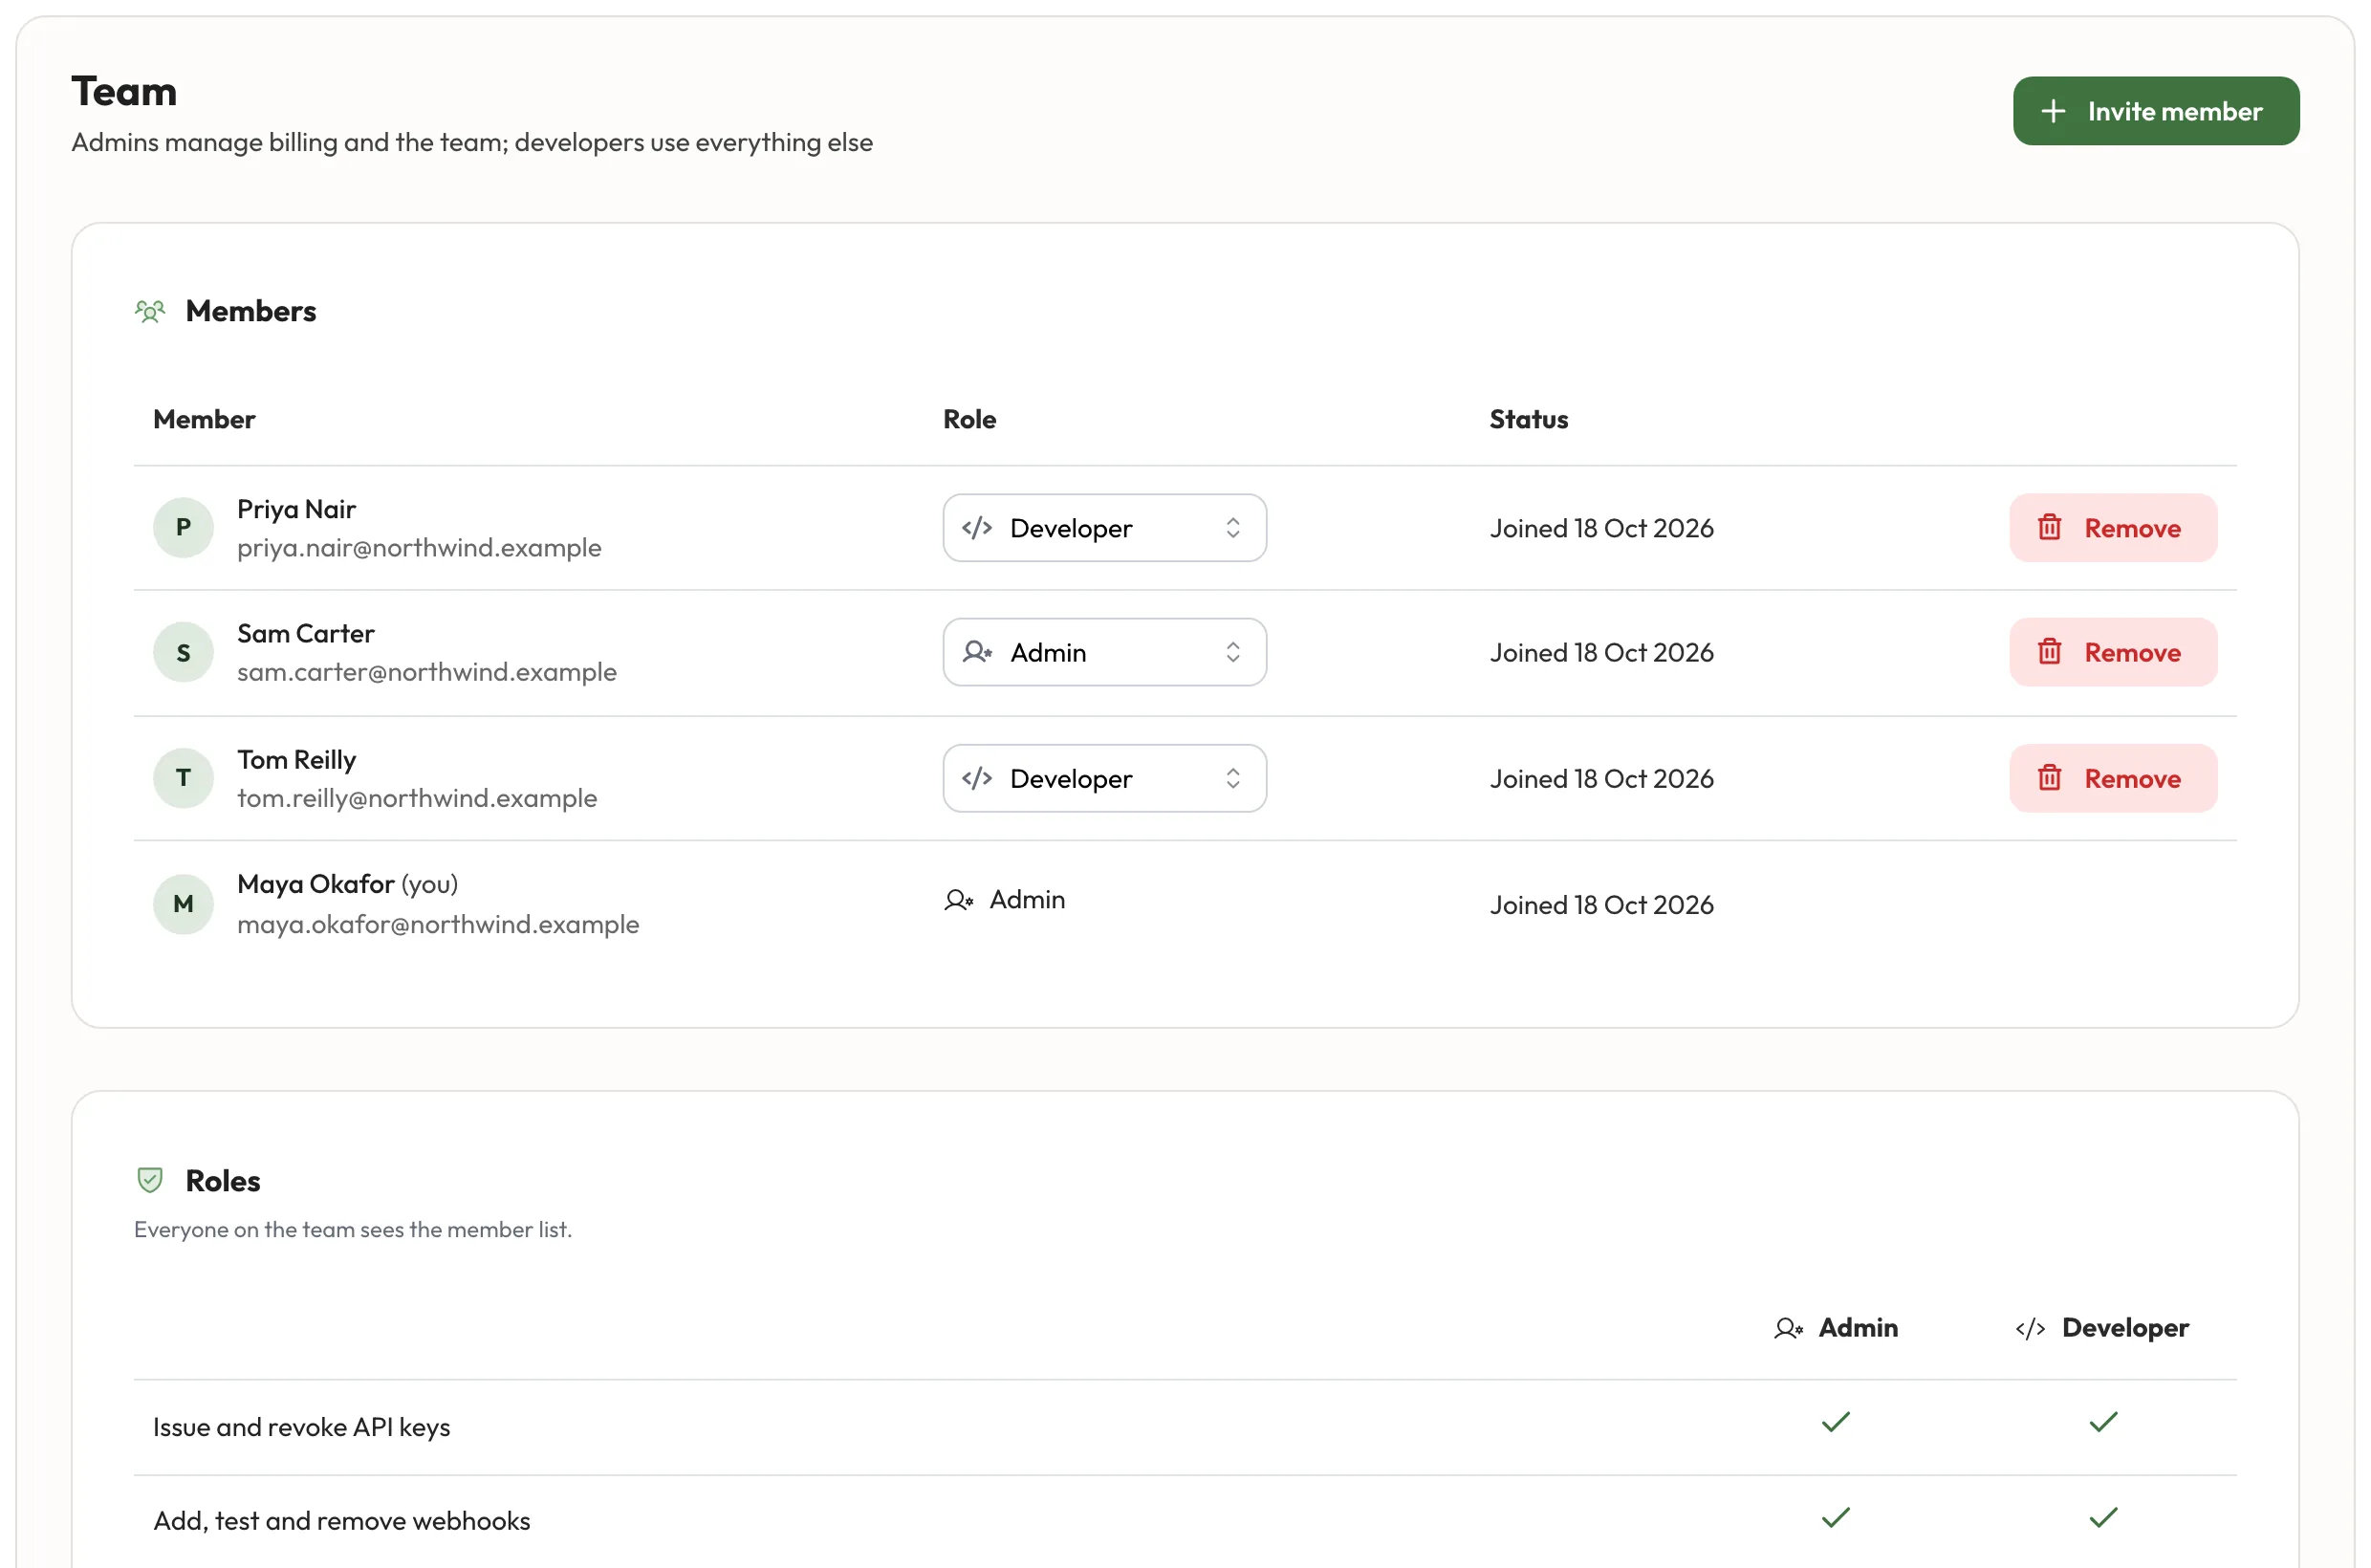Click the code icon in Priya Nair's role
The image size is (2371, 1568).
tap(977, 528)
